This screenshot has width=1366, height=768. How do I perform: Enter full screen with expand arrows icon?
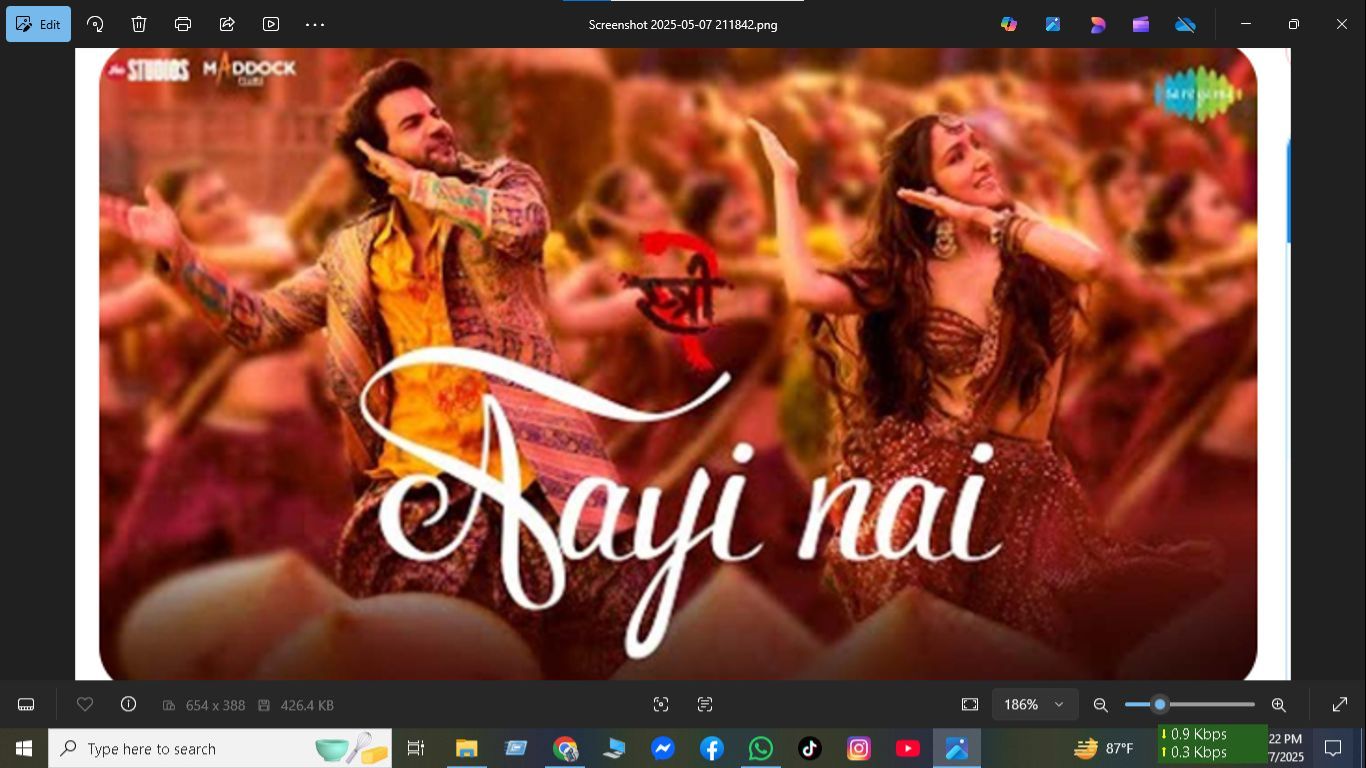click(x=1340, y=705)
